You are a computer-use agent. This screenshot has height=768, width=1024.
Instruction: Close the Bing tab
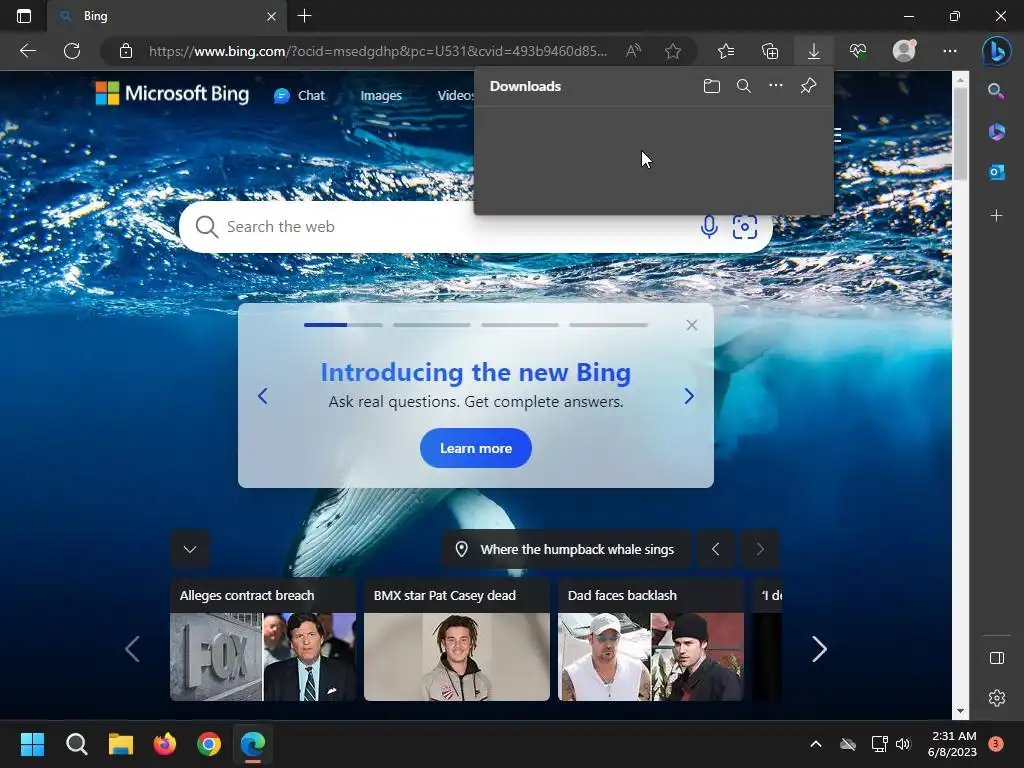click(x=272, y=16)
